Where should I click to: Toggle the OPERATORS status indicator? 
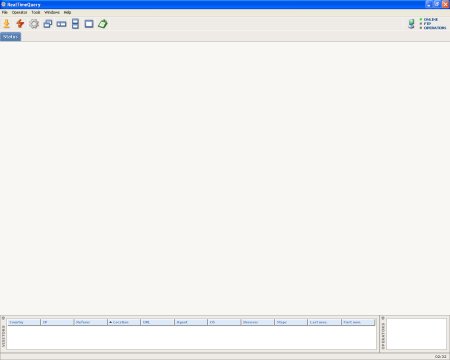[x=433, y=28]
